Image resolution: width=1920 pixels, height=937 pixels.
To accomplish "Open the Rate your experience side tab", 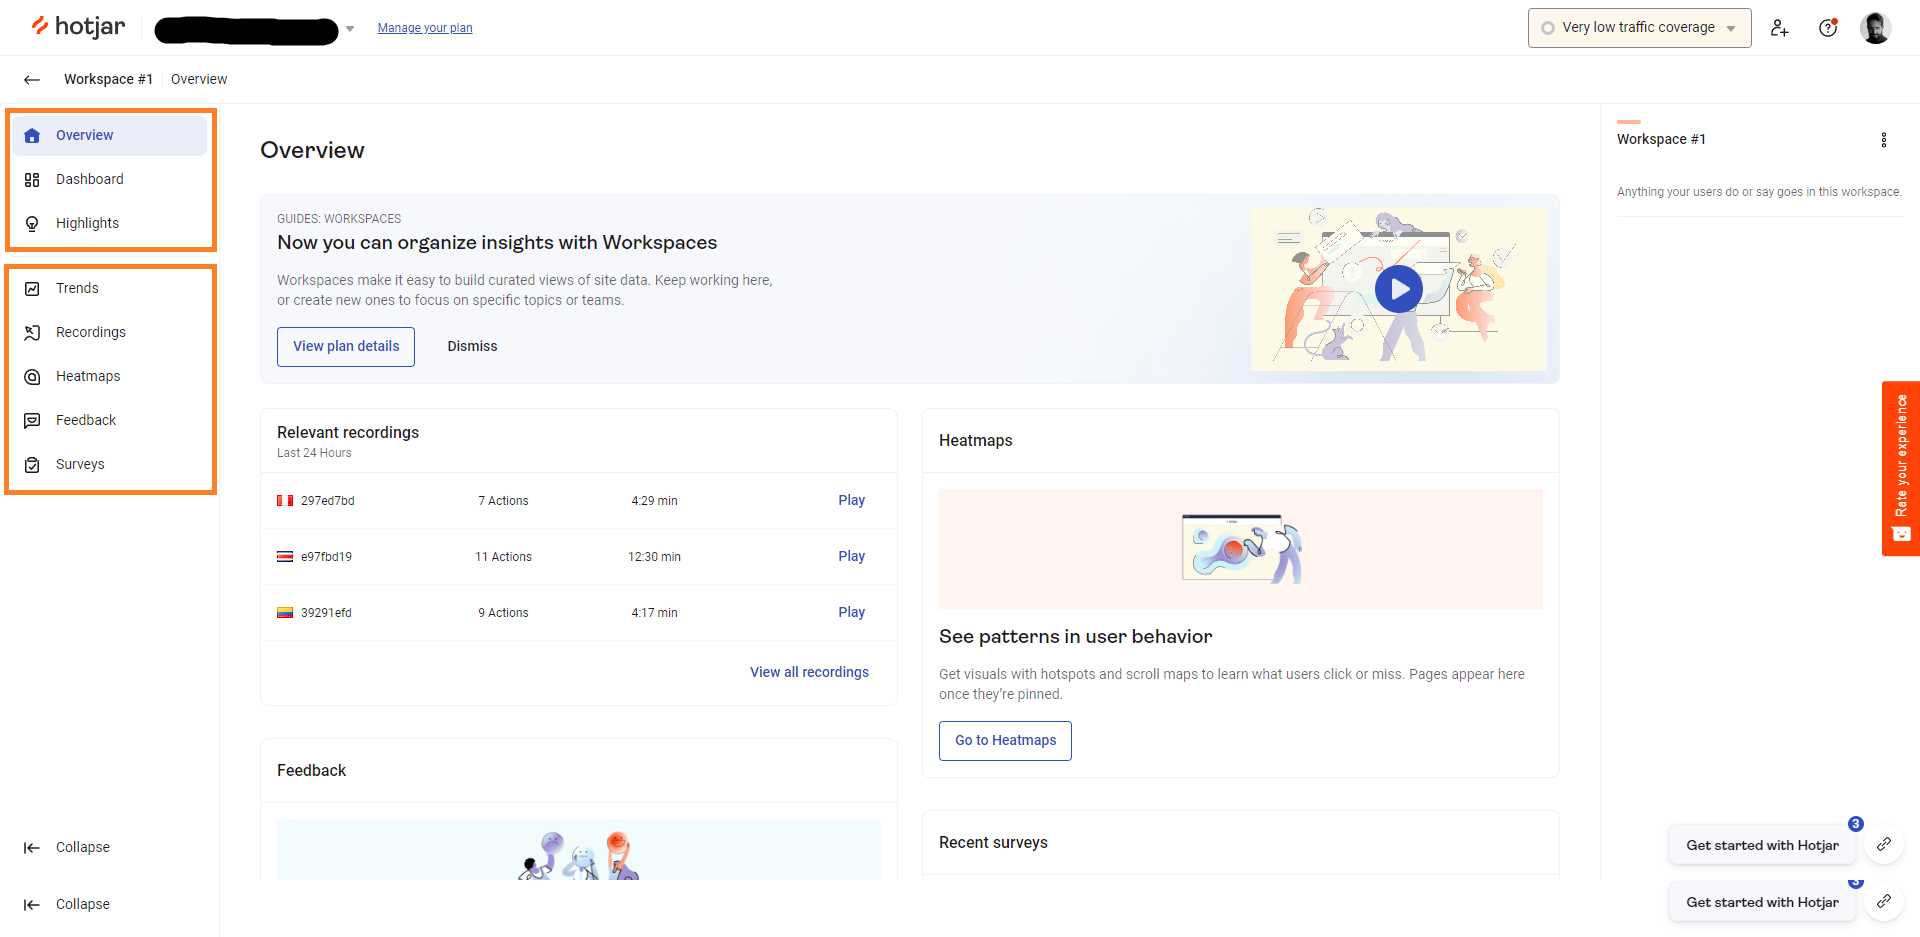I will [1900, 468].
